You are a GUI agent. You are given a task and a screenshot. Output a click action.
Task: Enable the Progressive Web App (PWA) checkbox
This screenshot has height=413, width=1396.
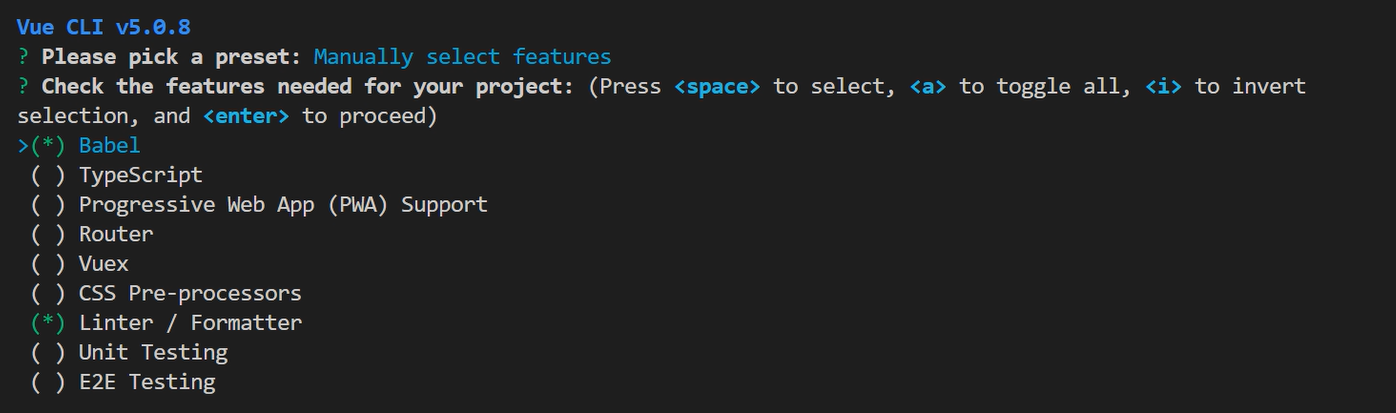pos(48,205)
